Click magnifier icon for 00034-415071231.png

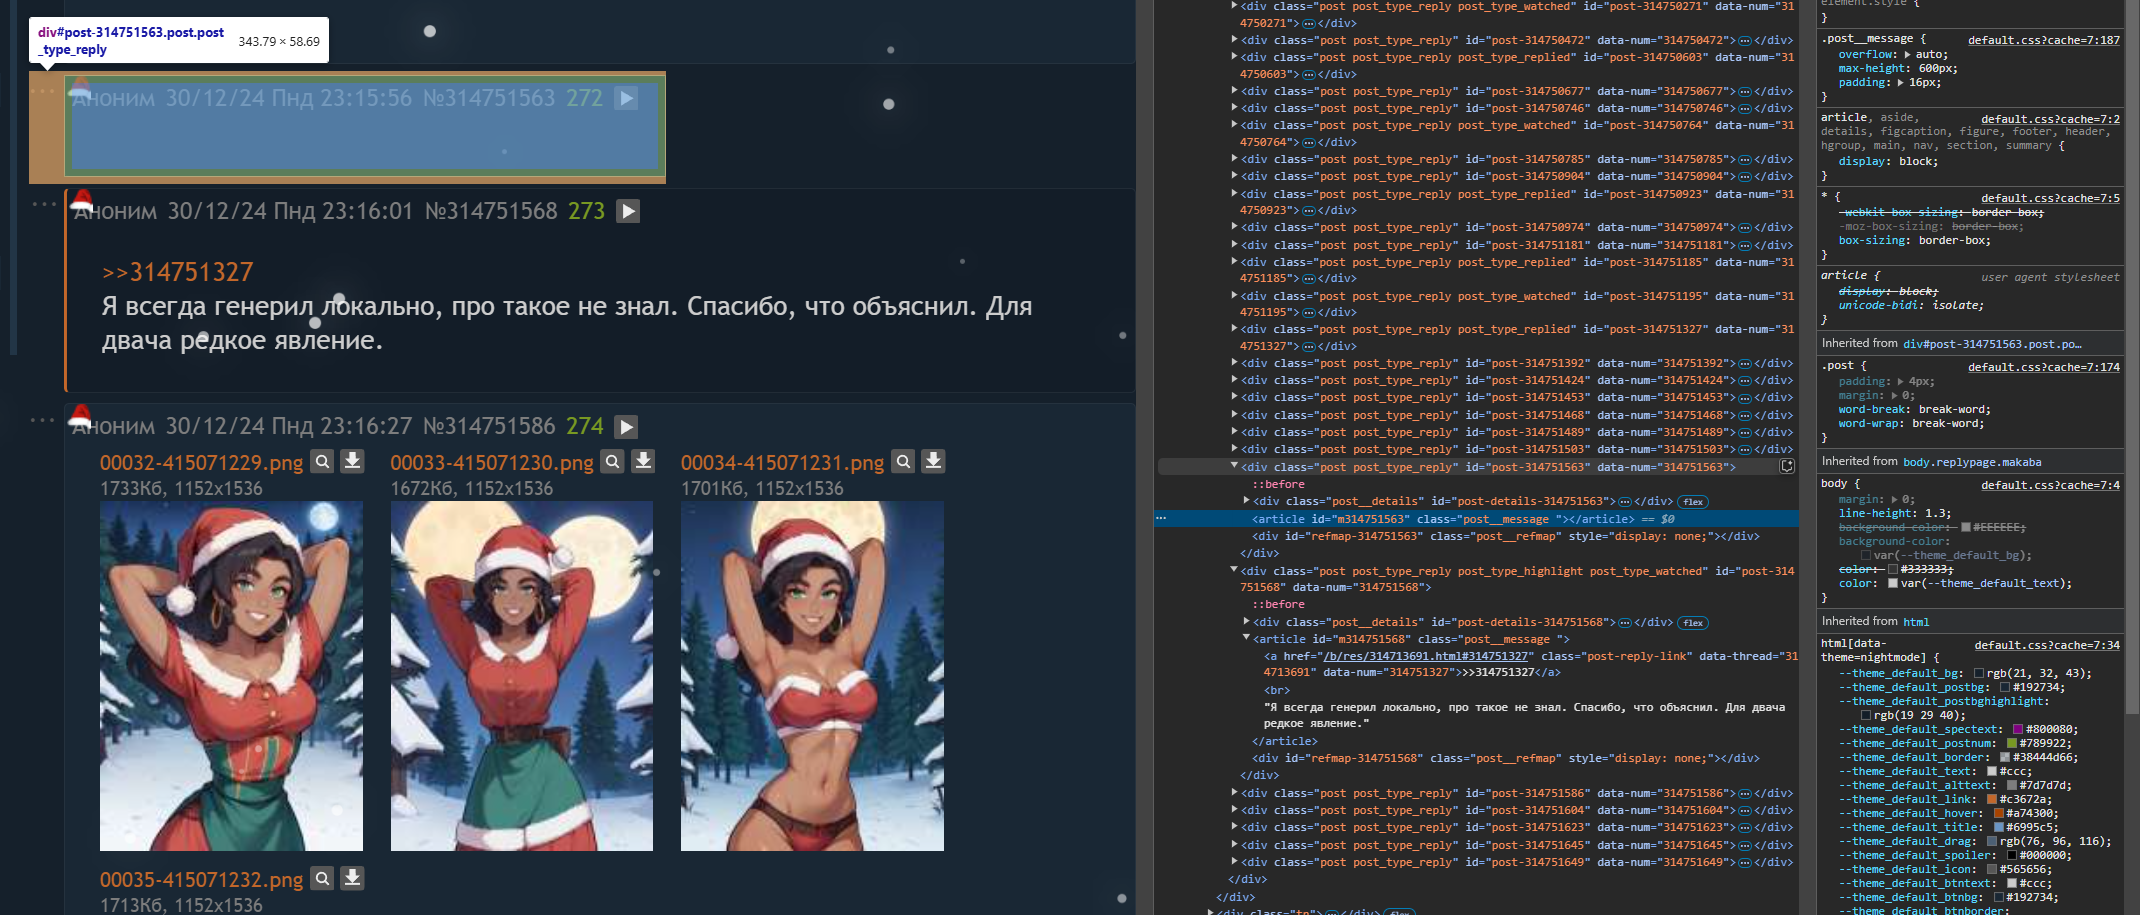click(903, 461)
